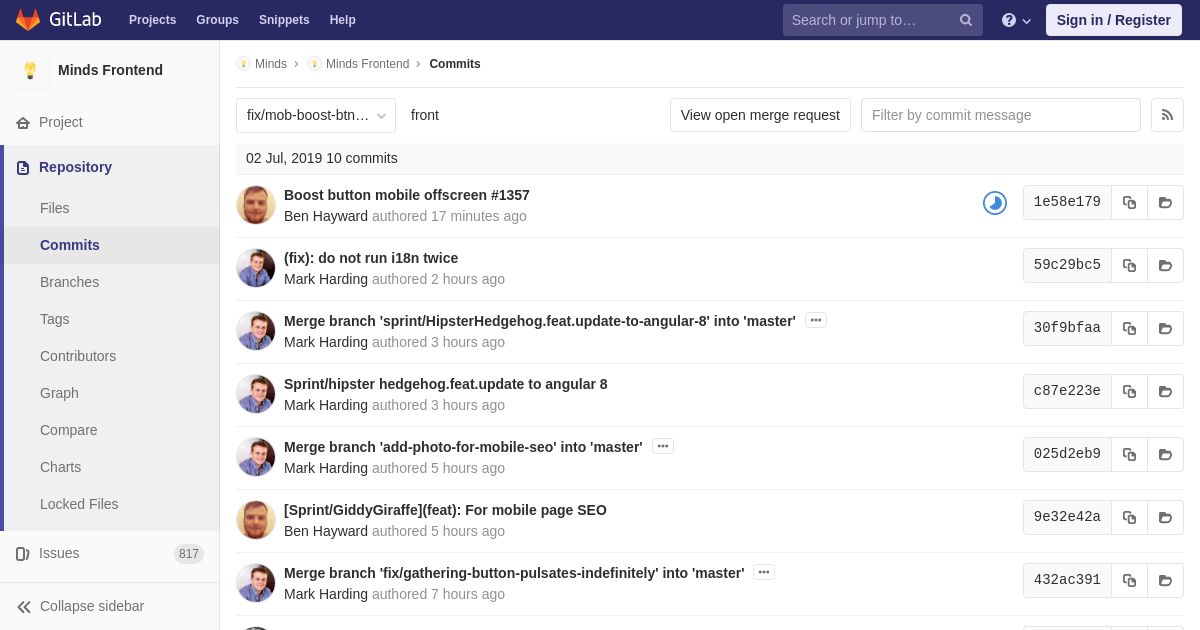Focus the Filter by commit message field
Screen dimensions: 1200x630
coord(1000,115)
